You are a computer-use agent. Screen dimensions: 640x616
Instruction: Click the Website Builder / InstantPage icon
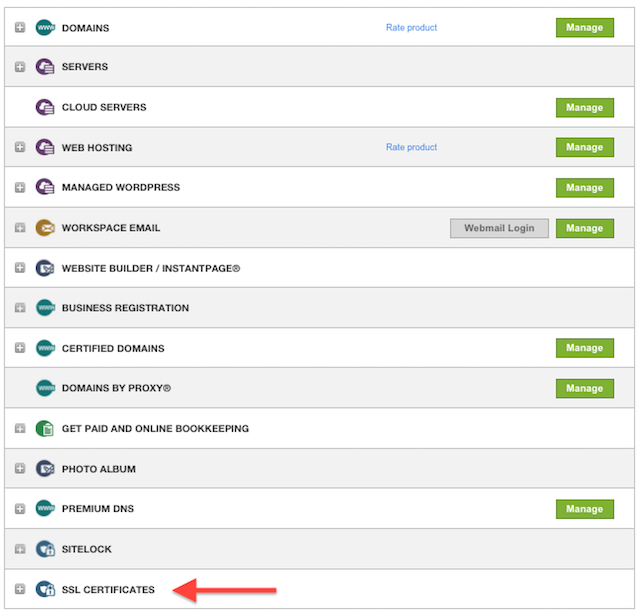pos(45,268)
